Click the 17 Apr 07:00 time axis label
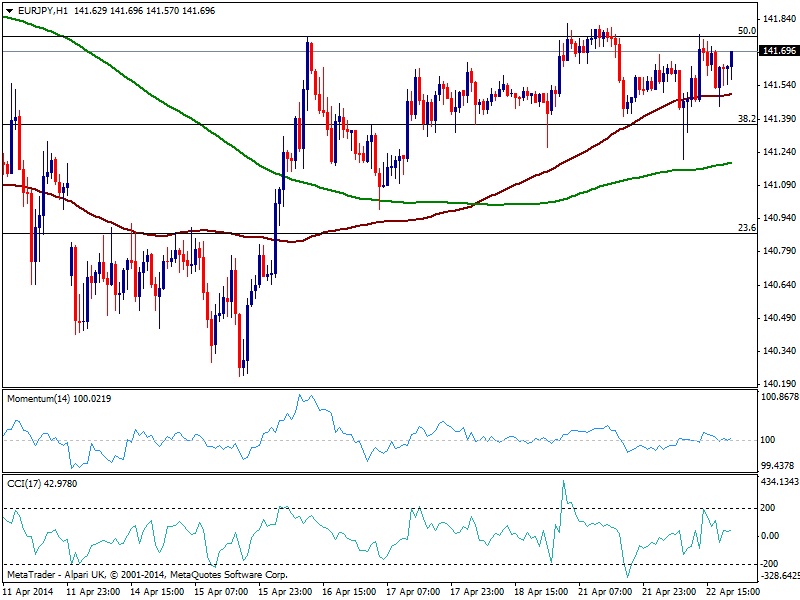The image size is (800, 600). click(413, 592)
